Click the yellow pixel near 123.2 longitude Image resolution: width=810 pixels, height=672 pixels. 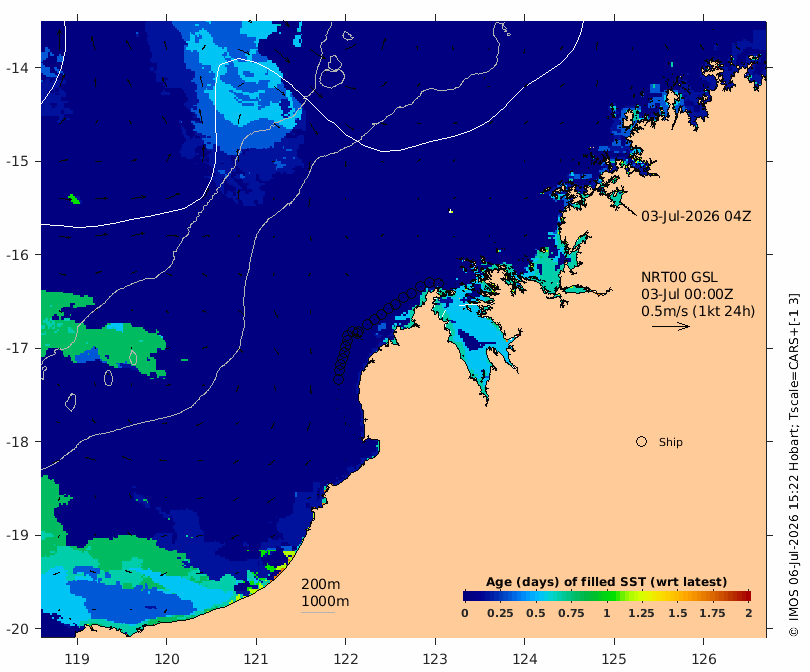(451, 211)
